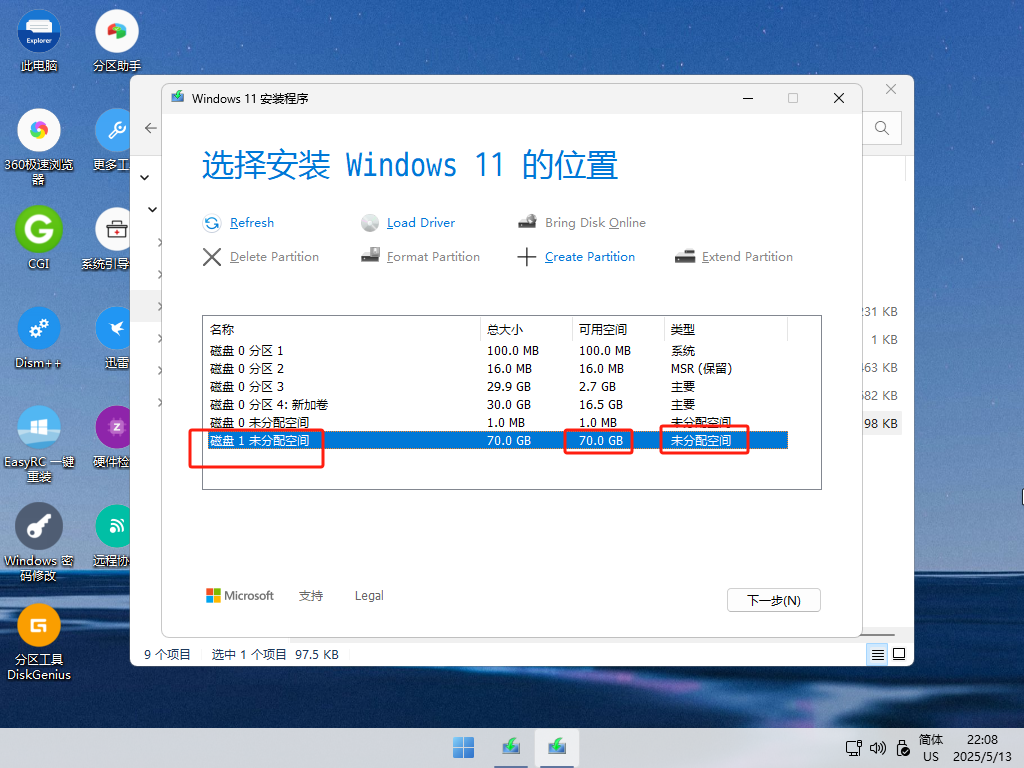Click the Bring Disk Online icon

[528, 222]
